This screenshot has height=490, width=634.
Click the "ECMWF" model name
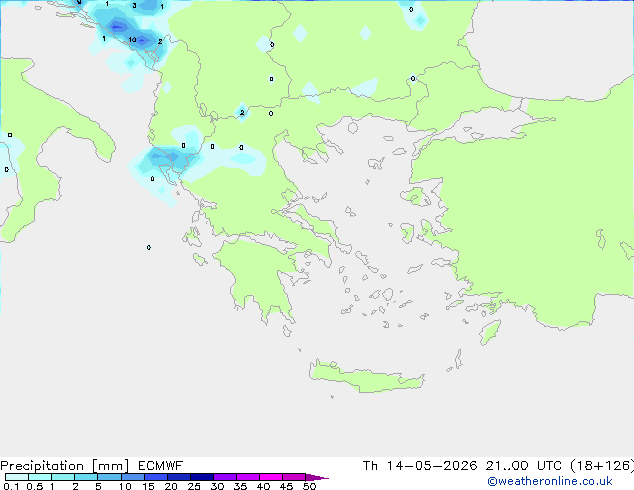tap(161, 466)
